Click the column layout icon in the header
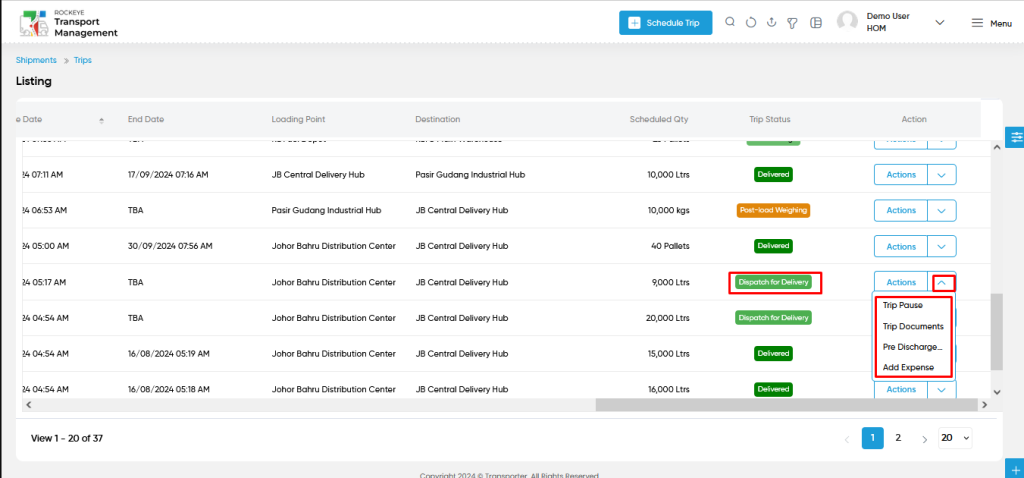 [x=816, y=23]
